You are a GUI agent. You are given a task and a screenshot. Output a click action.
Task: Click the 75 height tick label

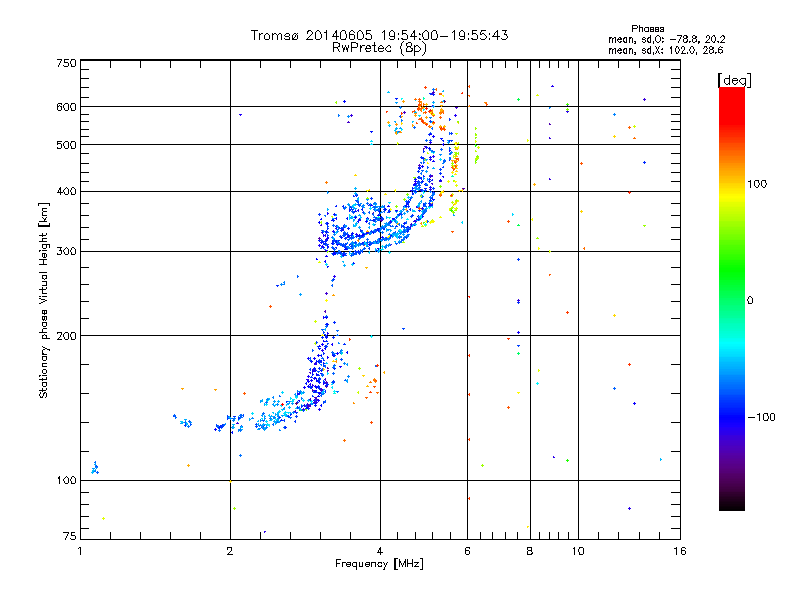point(70,536)
